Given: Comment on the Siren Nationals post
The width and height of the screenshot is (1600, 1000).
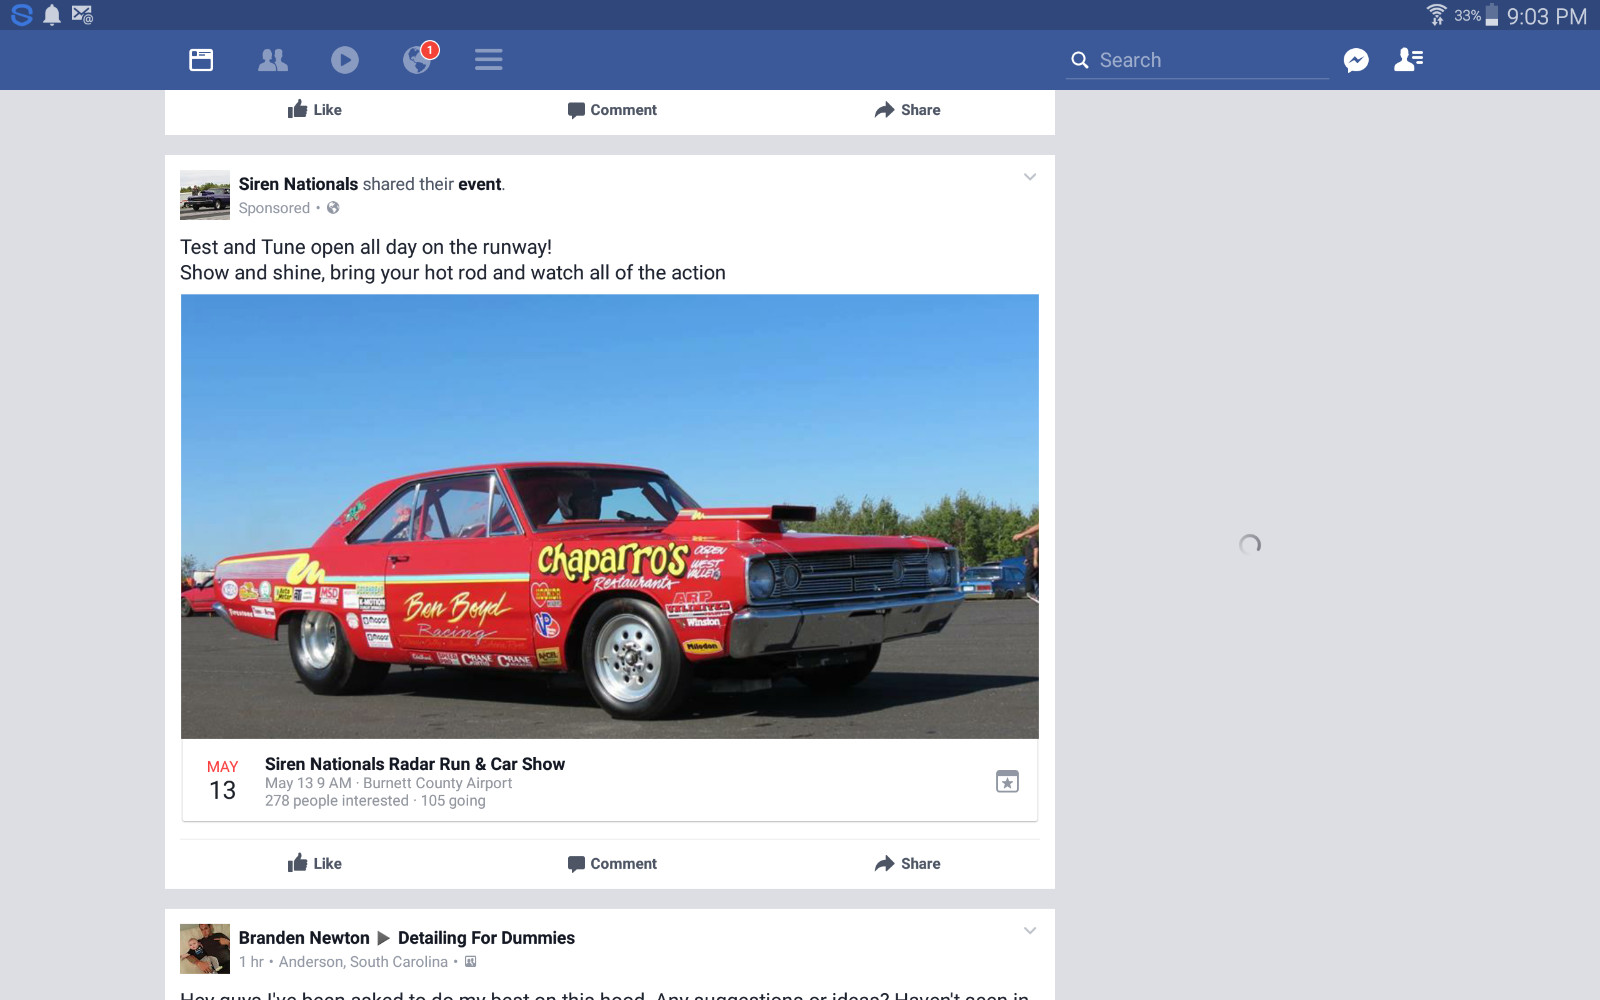Looking at the screenshot, I should tap(612, 863).
